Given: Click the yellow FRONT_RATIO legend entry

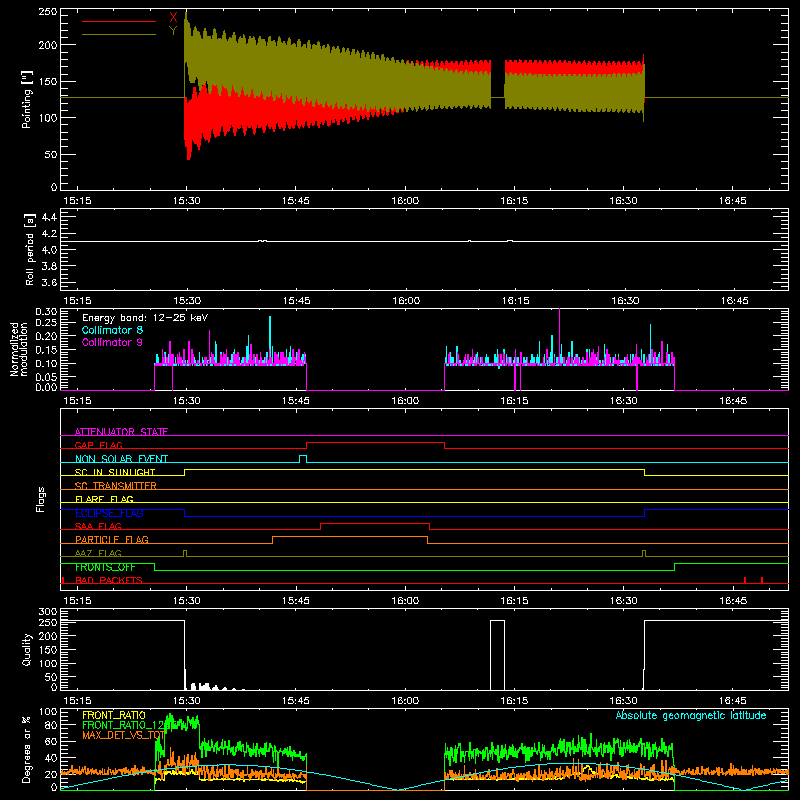Looking at the screenshot, I should point(114,715).
